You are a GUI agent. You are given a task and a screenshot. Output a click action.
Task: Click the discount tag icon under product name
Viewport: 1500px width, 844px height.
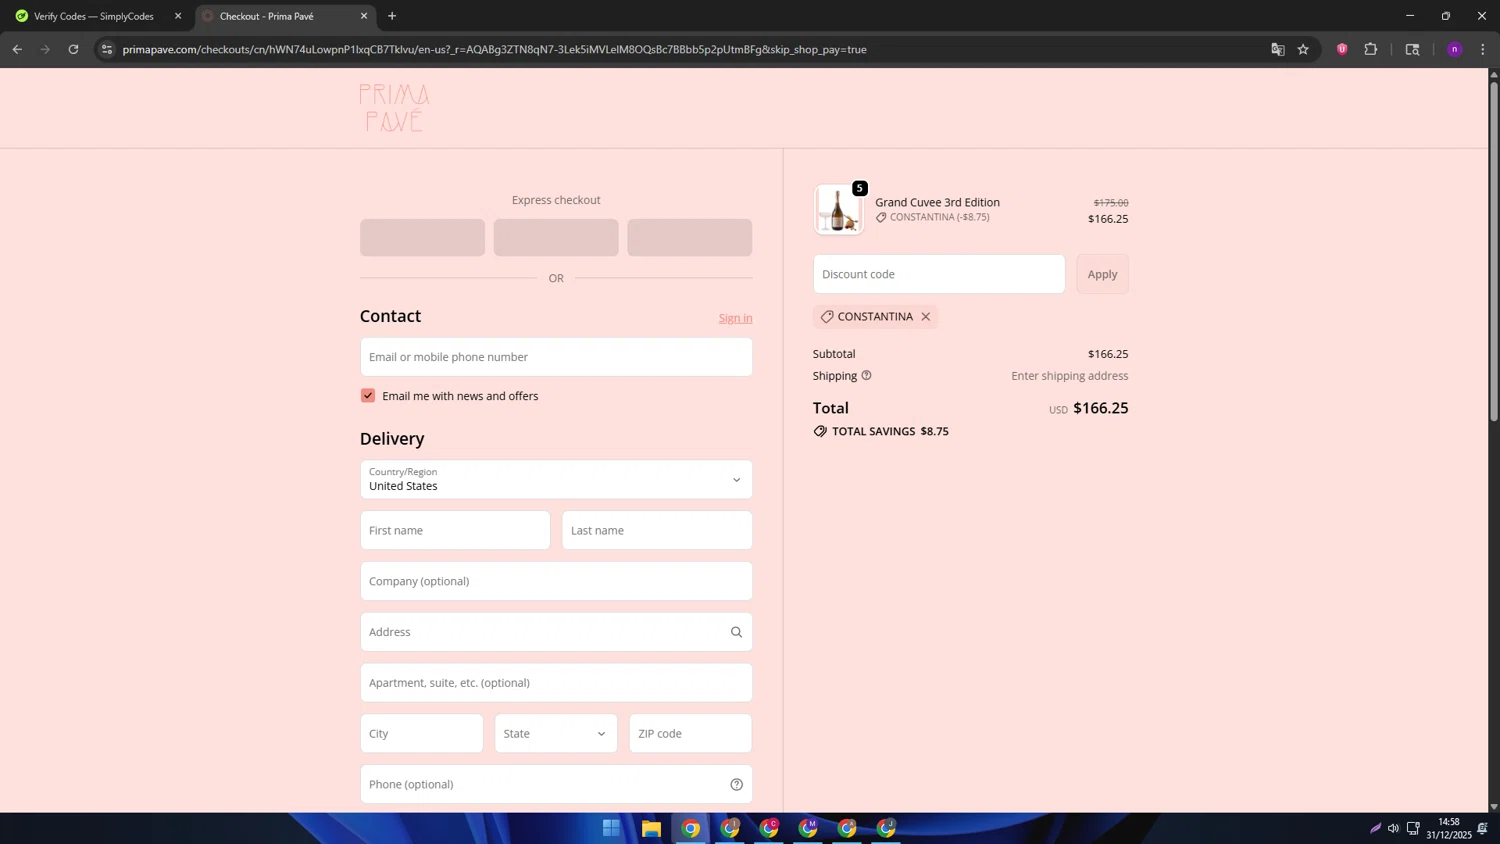881,217
